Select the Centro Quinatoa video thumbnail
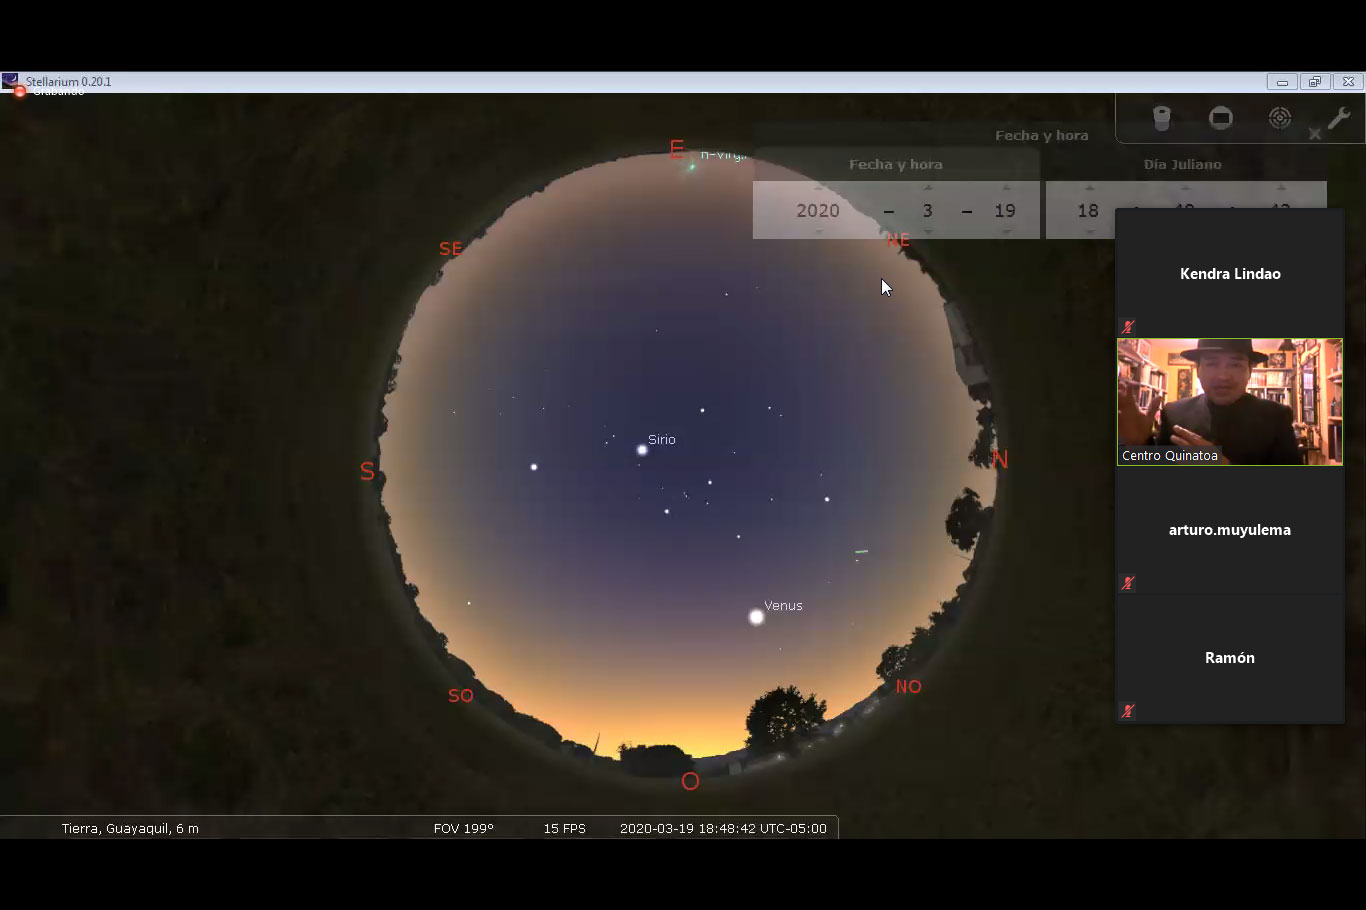 1229,401
